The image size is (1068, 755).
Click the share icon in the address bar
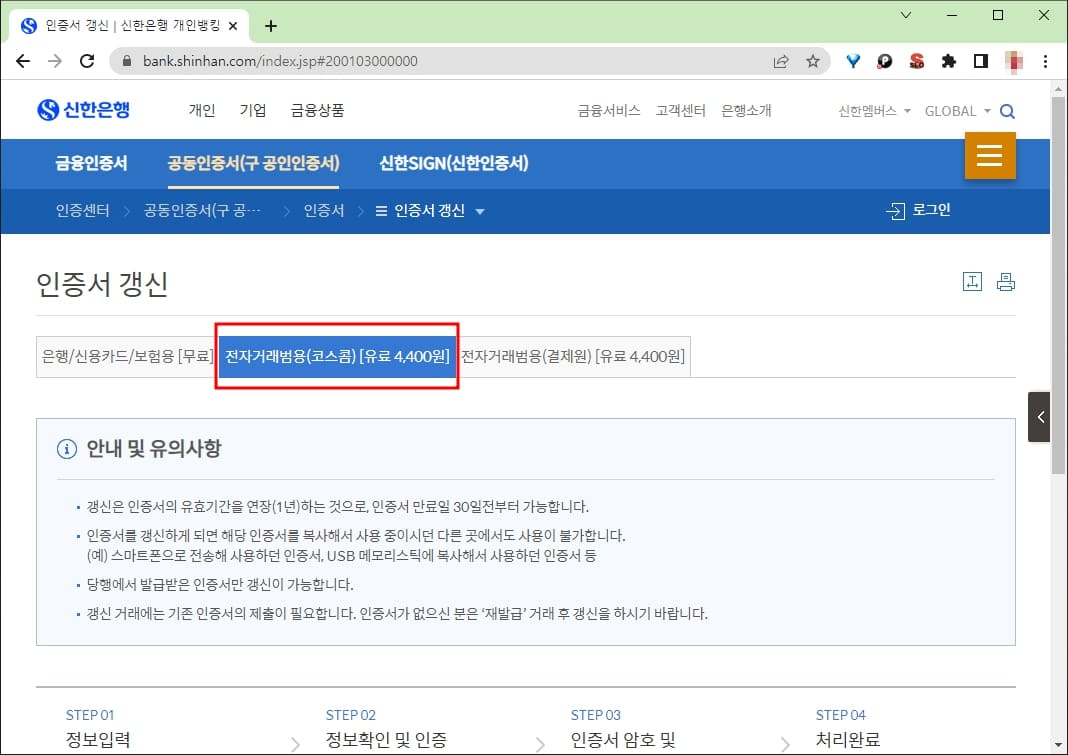781,61
